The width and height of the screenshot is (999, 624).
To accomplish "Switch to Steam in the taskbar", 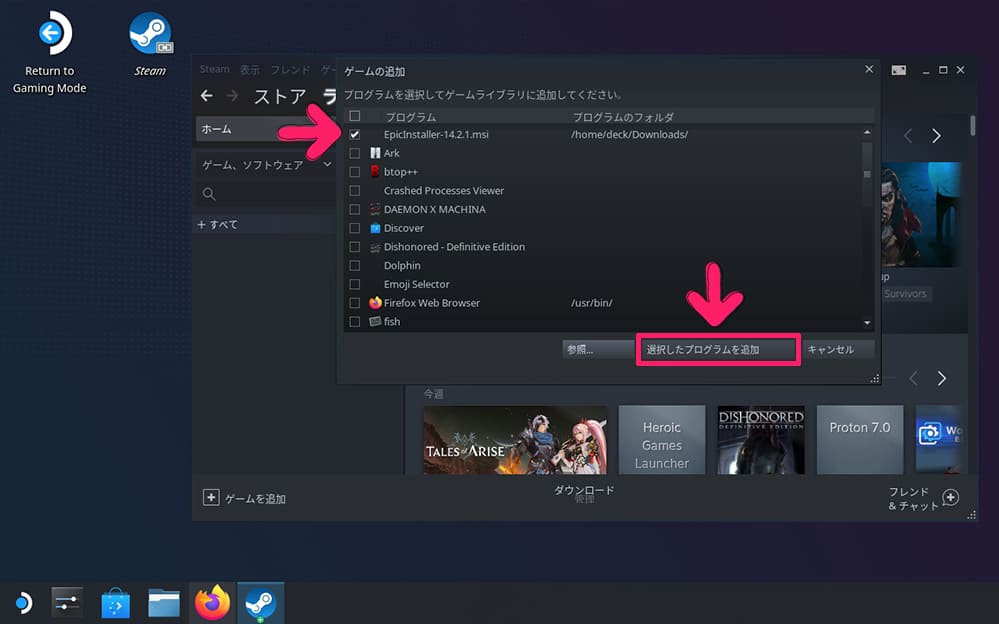I will (x=261, y=602).
